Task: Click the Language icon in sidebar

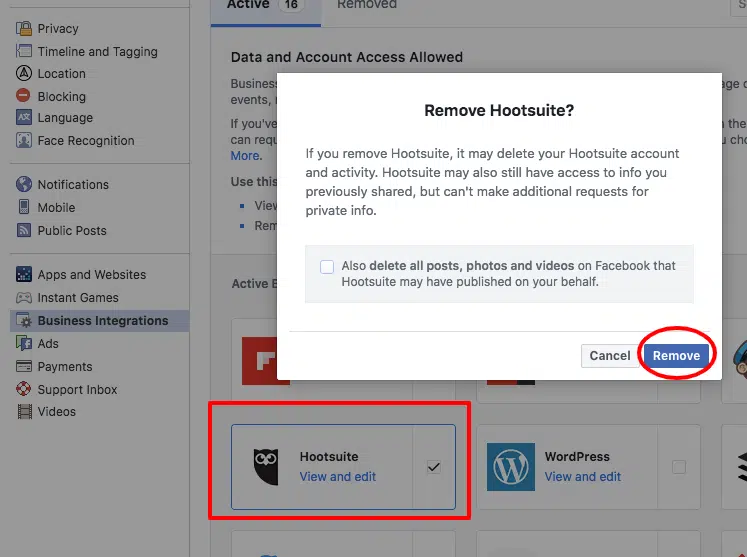Action: tap(23, 117)
